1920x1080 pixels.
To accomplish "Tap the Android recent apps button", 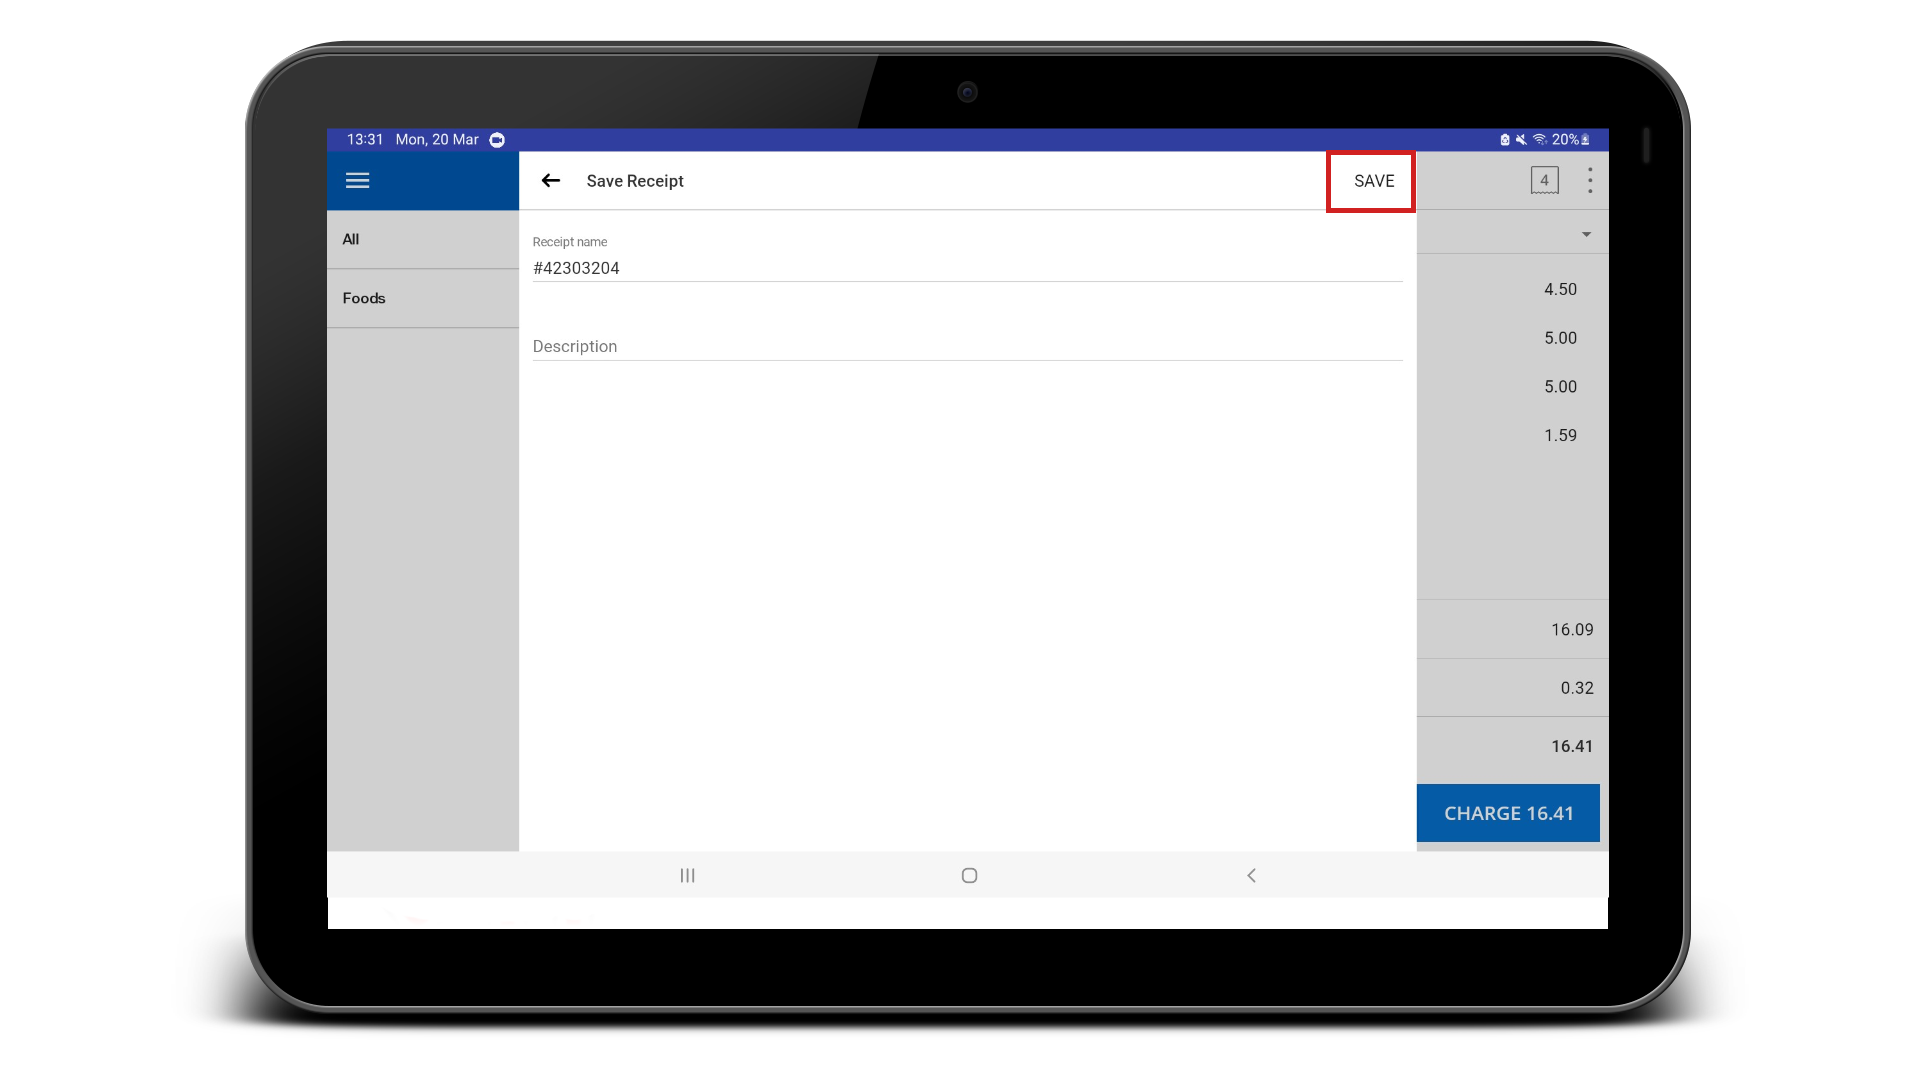I will (x=687, y=875).
